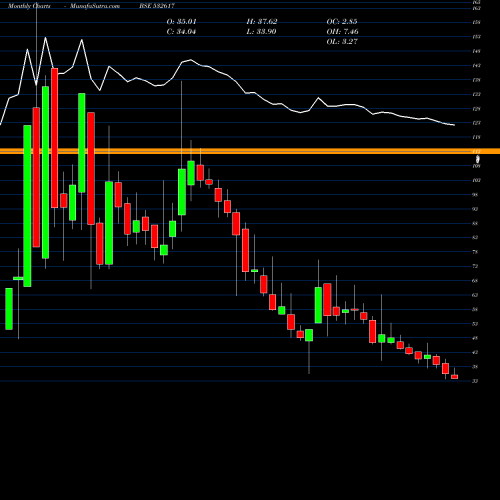Click the '53' price axis label
Viewport: 500px width, 500px height.
click(475, 324)
